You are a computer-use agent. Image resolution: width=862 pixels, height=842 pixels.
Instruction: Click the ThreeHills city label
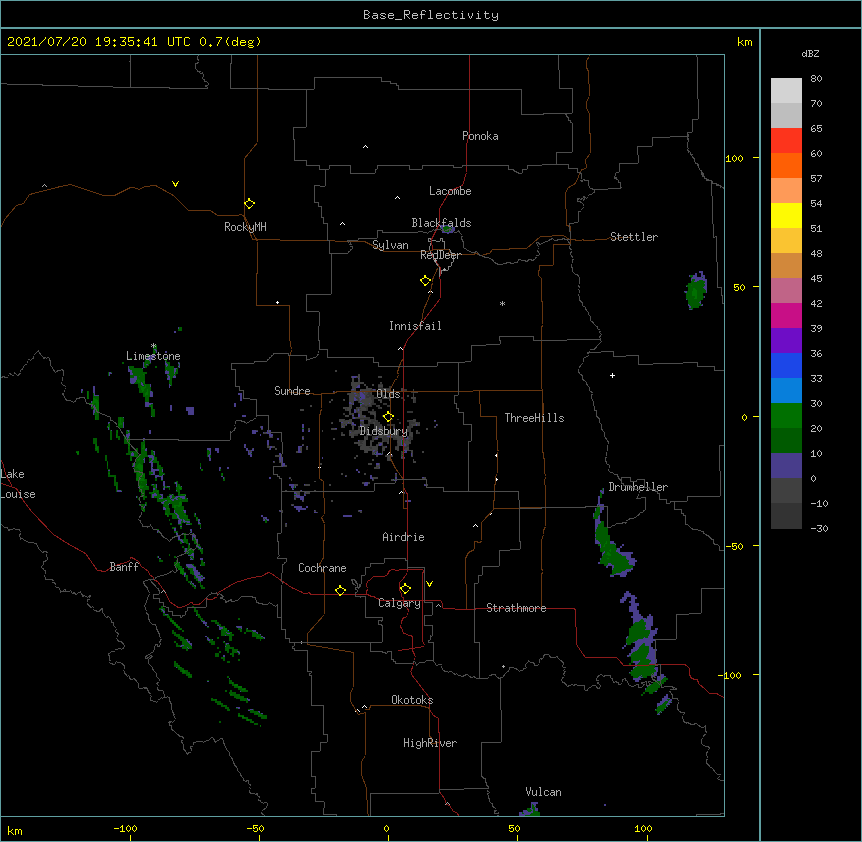pyautogui.click(x=534, y=418)
